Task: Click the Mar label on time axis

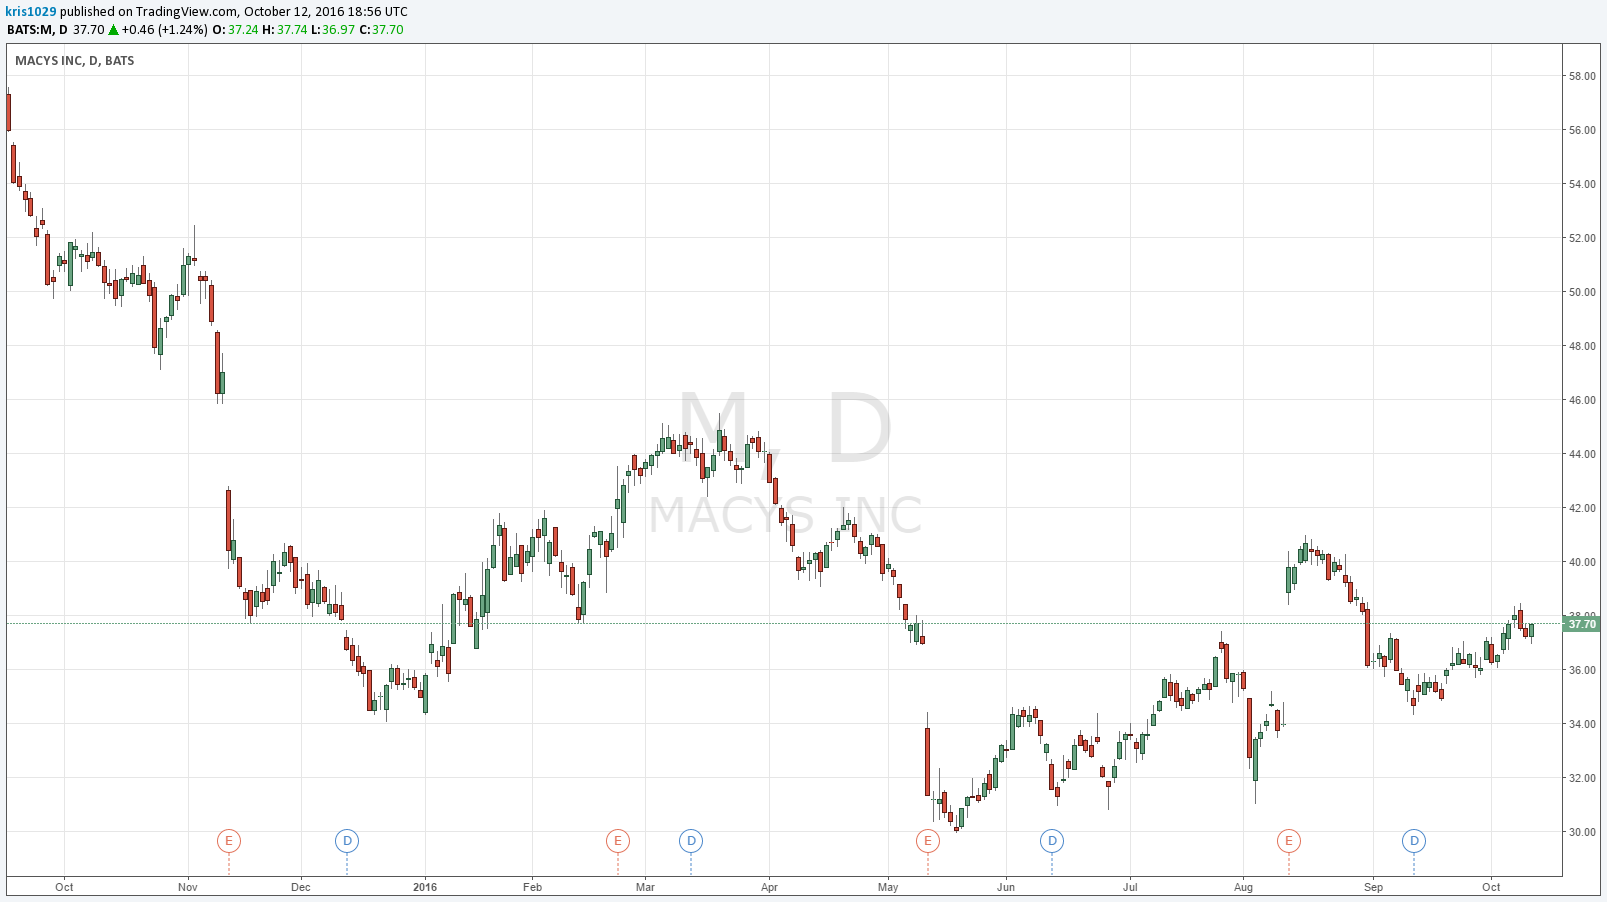Action: point(646,887)
